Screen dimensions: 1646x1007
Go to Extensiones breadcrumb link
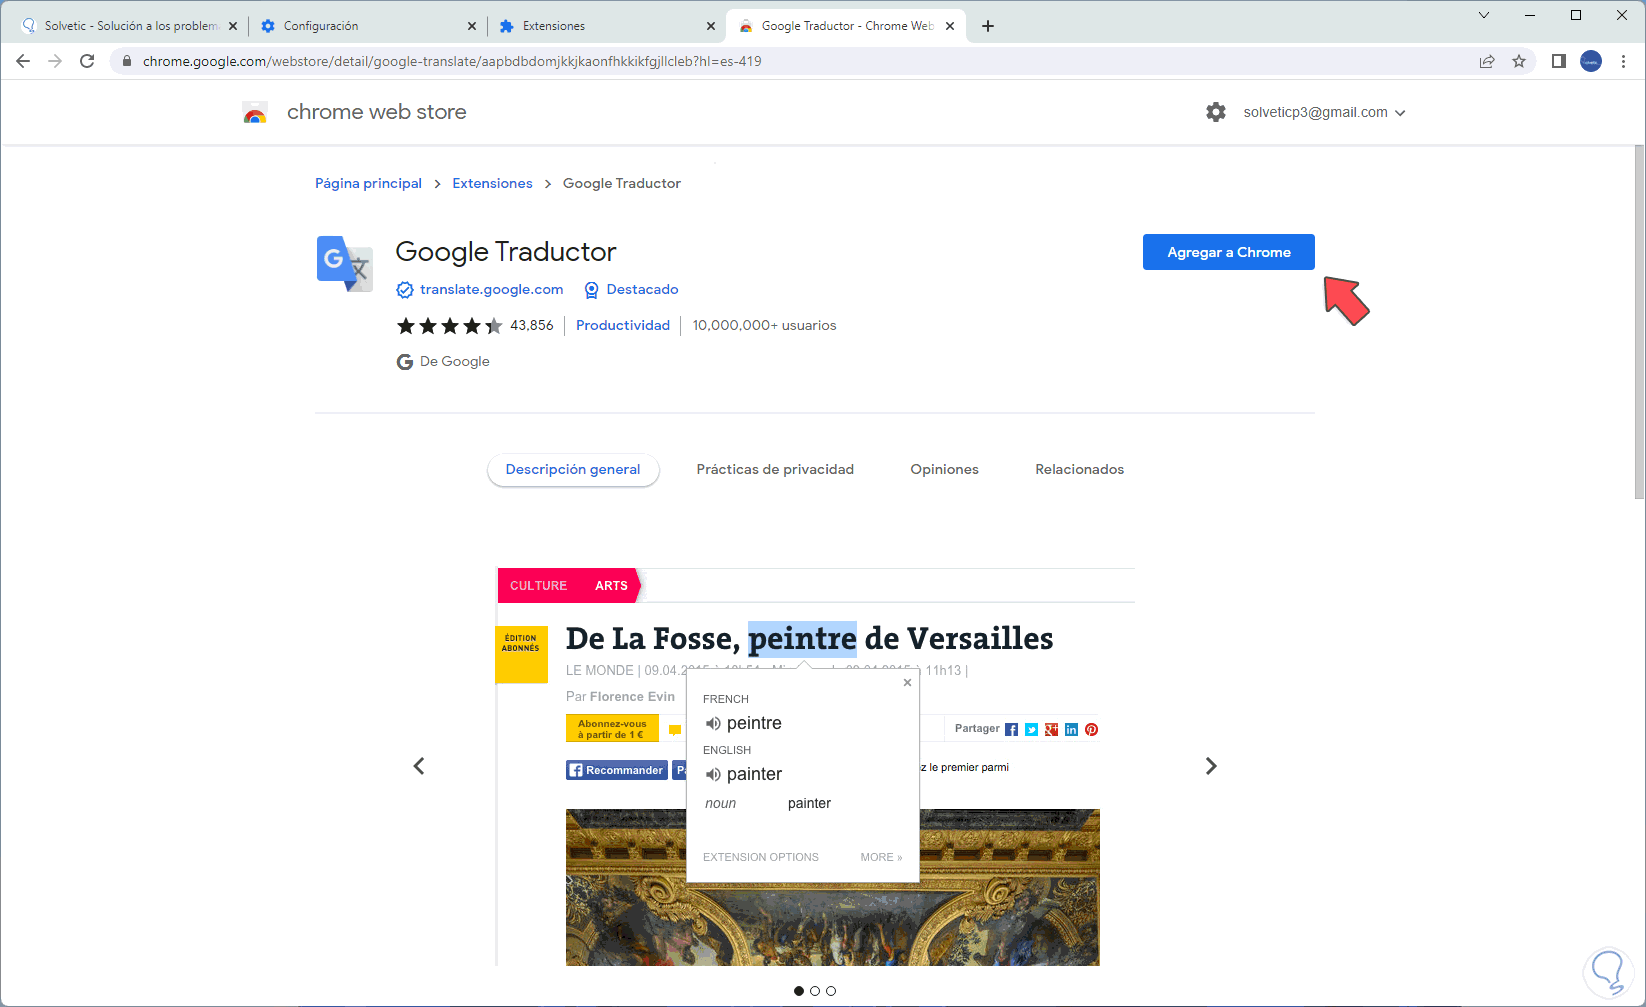coord(492,184)
